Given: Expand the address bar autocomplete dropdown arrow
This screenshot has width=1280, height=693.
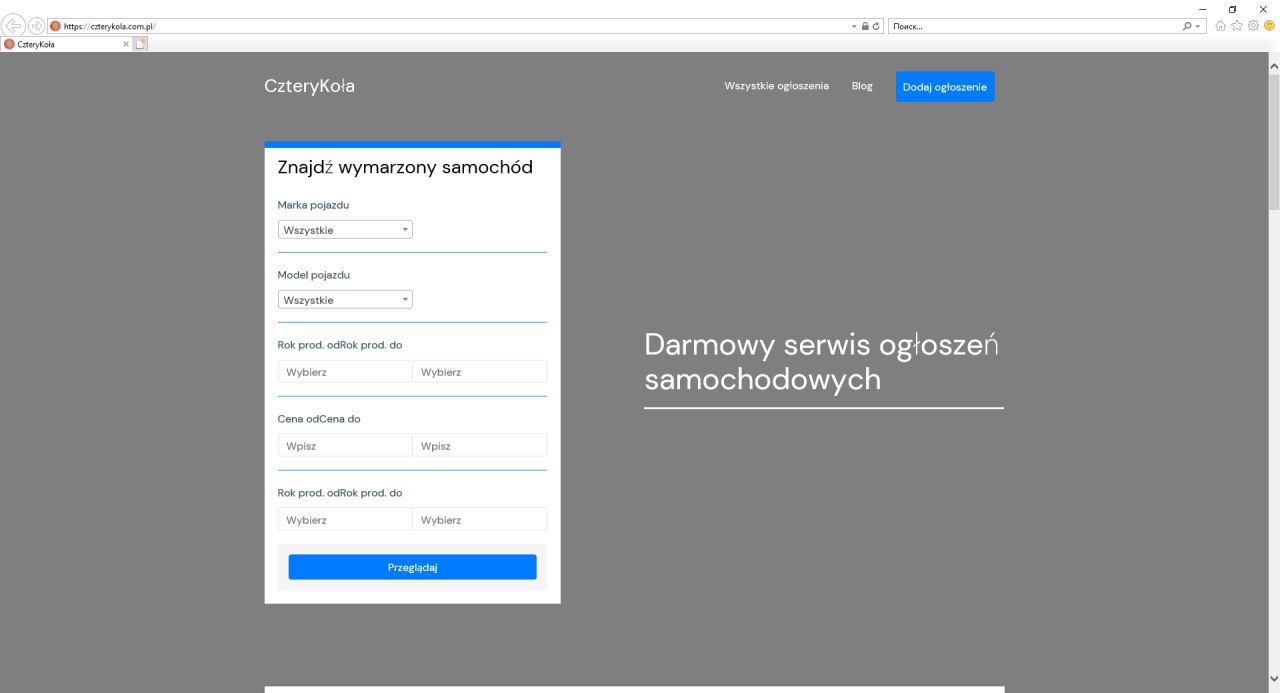Looking at the screenshot, I should coord(854,26).
